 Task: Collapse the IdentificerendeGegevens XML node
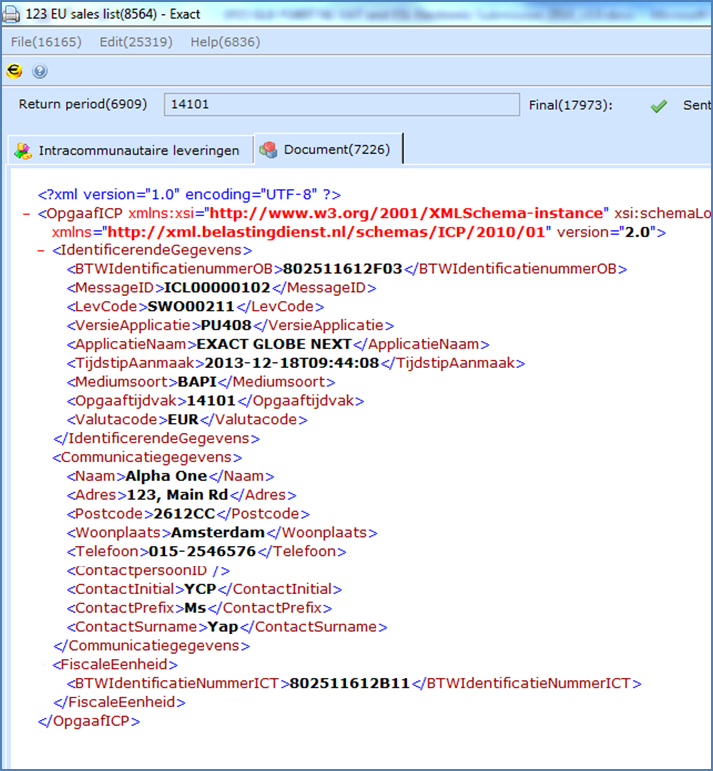(x=41, y=250)
